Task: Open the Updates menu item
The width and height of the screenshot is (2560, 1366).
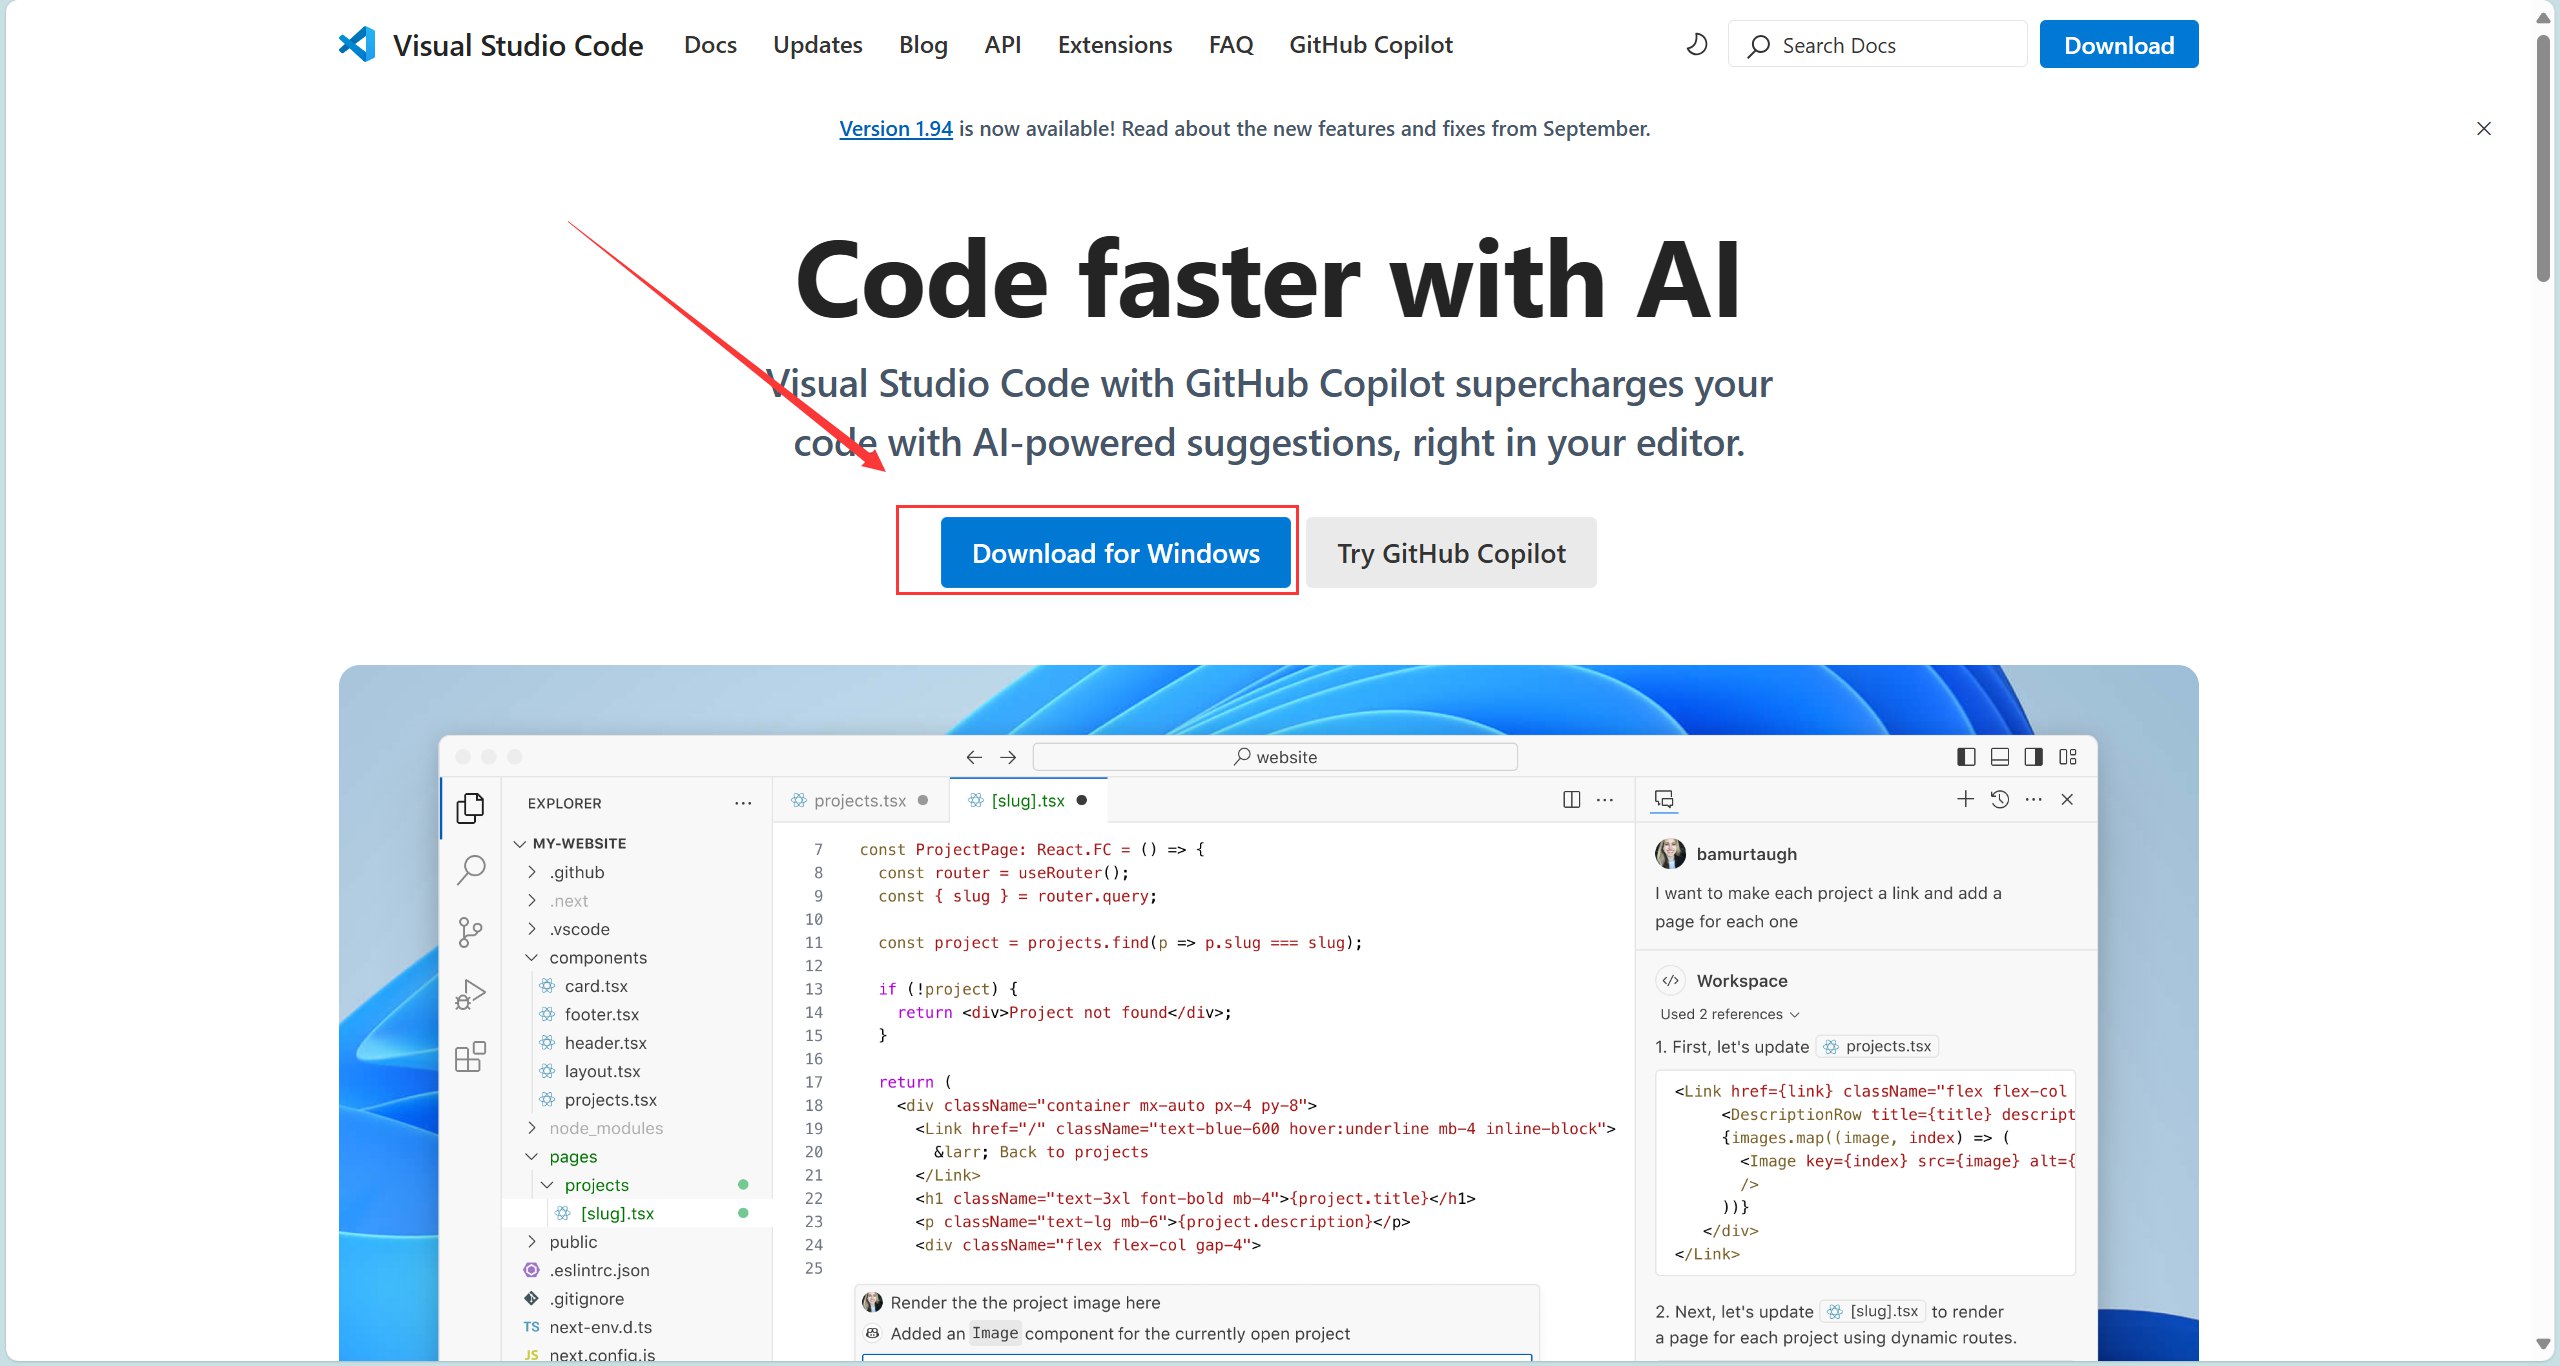Action: [817, 45]
